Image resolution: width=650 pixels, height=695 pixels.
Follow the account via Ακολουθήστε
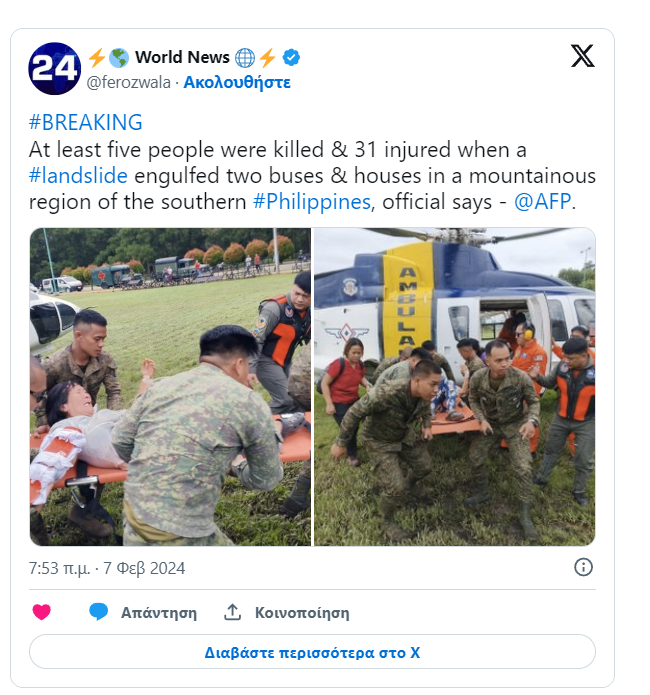237,82
